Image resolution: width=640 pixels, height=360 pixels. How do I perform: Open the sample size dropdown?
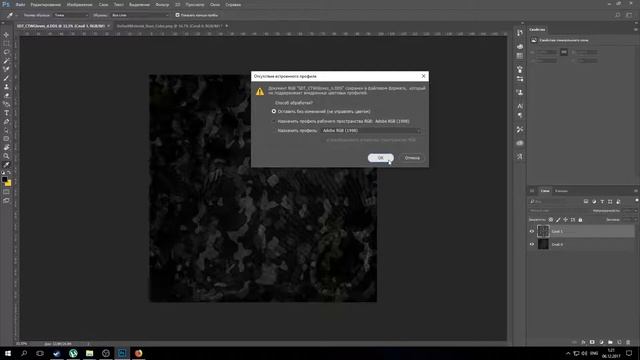click(x=71, y=15)
